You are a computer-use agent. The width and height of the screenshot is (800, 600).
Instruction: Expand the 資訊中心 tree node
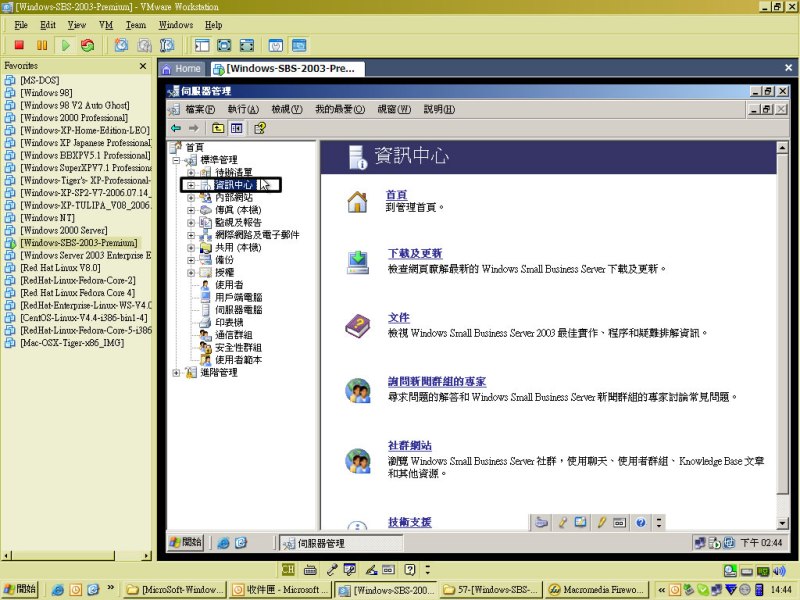(191, 185)
